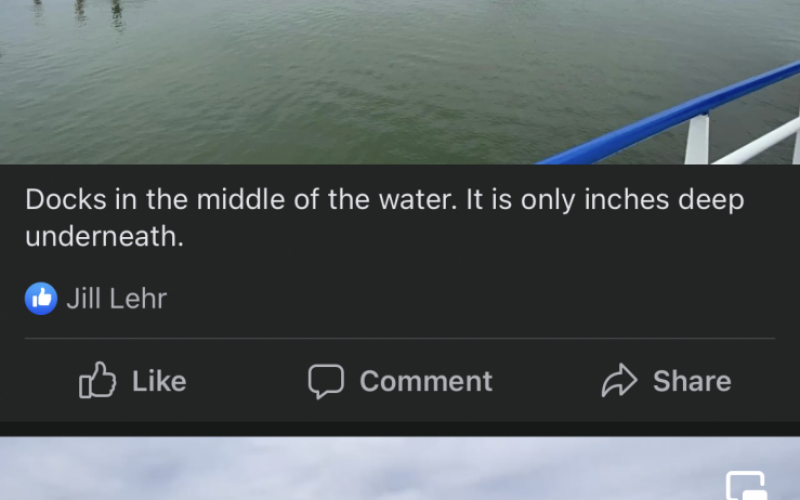
Task: Tap the white railing post in photo
Action: [x=697, y=140]
